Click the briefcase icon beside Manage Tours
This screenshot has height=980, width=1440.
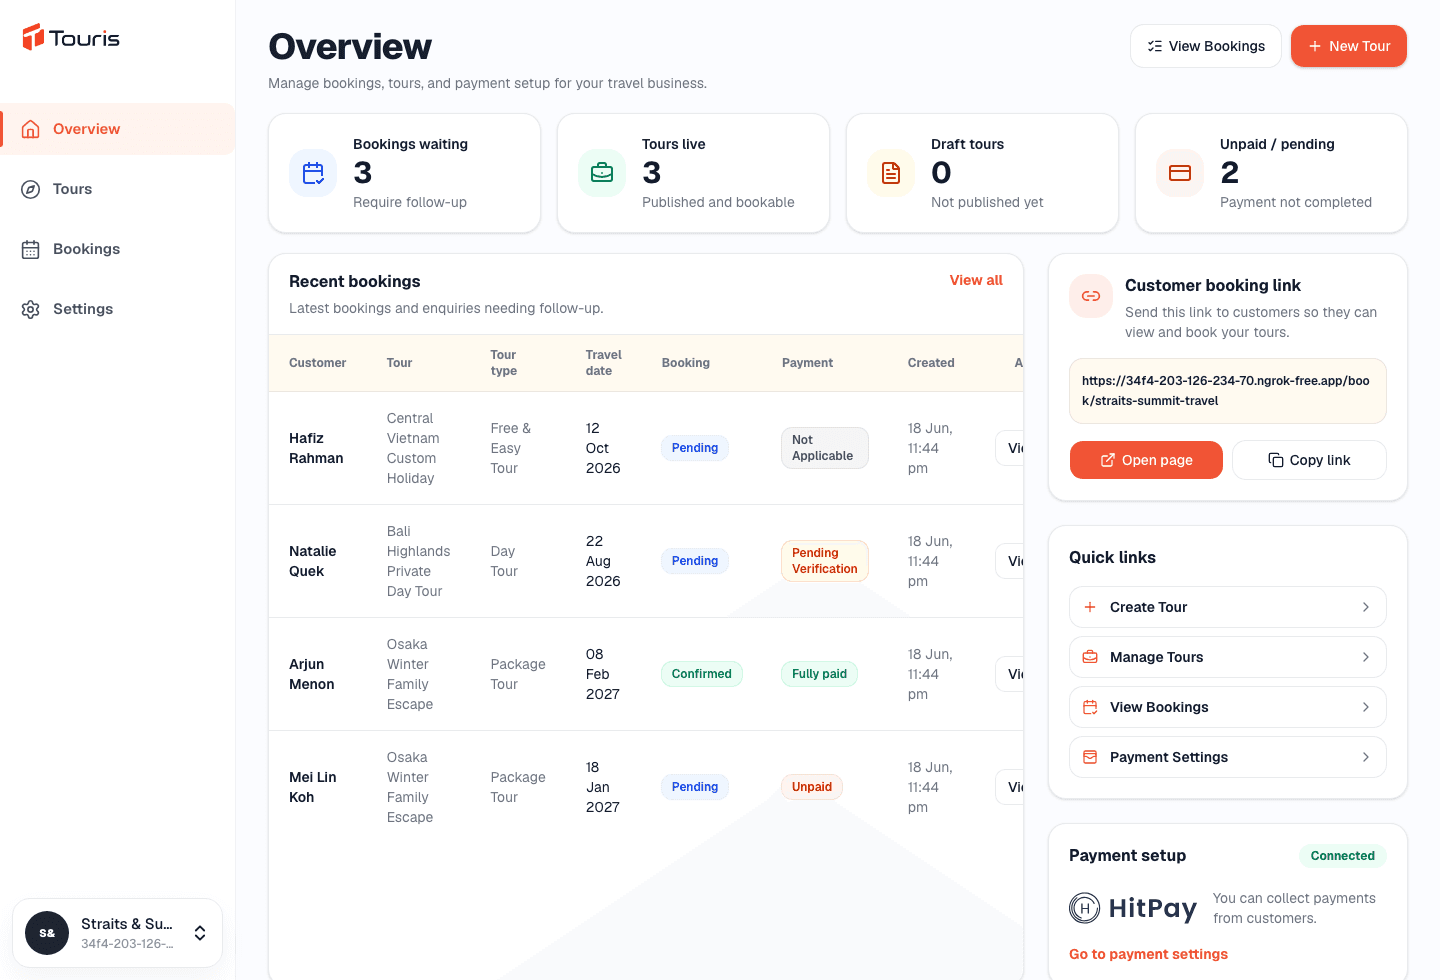[x=1090, y=657]
